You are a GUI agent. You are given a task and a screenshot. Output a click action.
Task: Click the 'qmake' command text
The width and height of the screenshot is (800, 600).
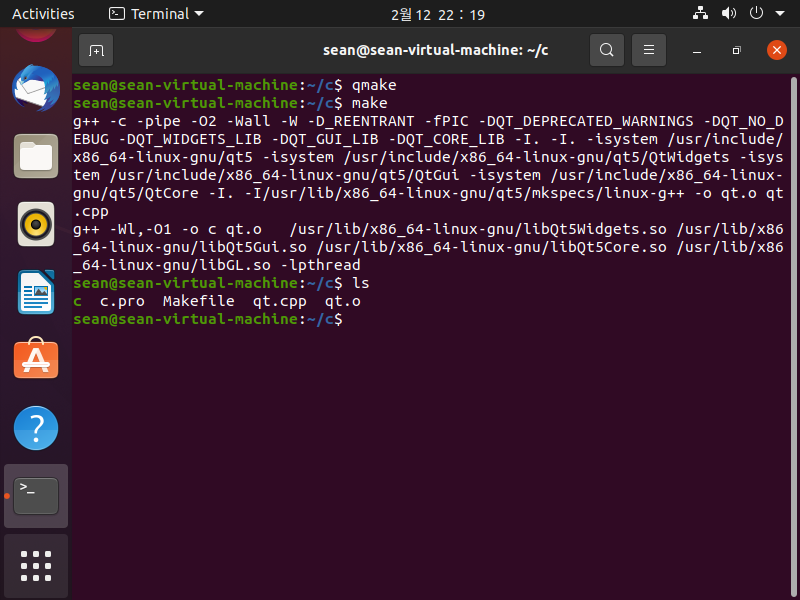click(374, 85)
